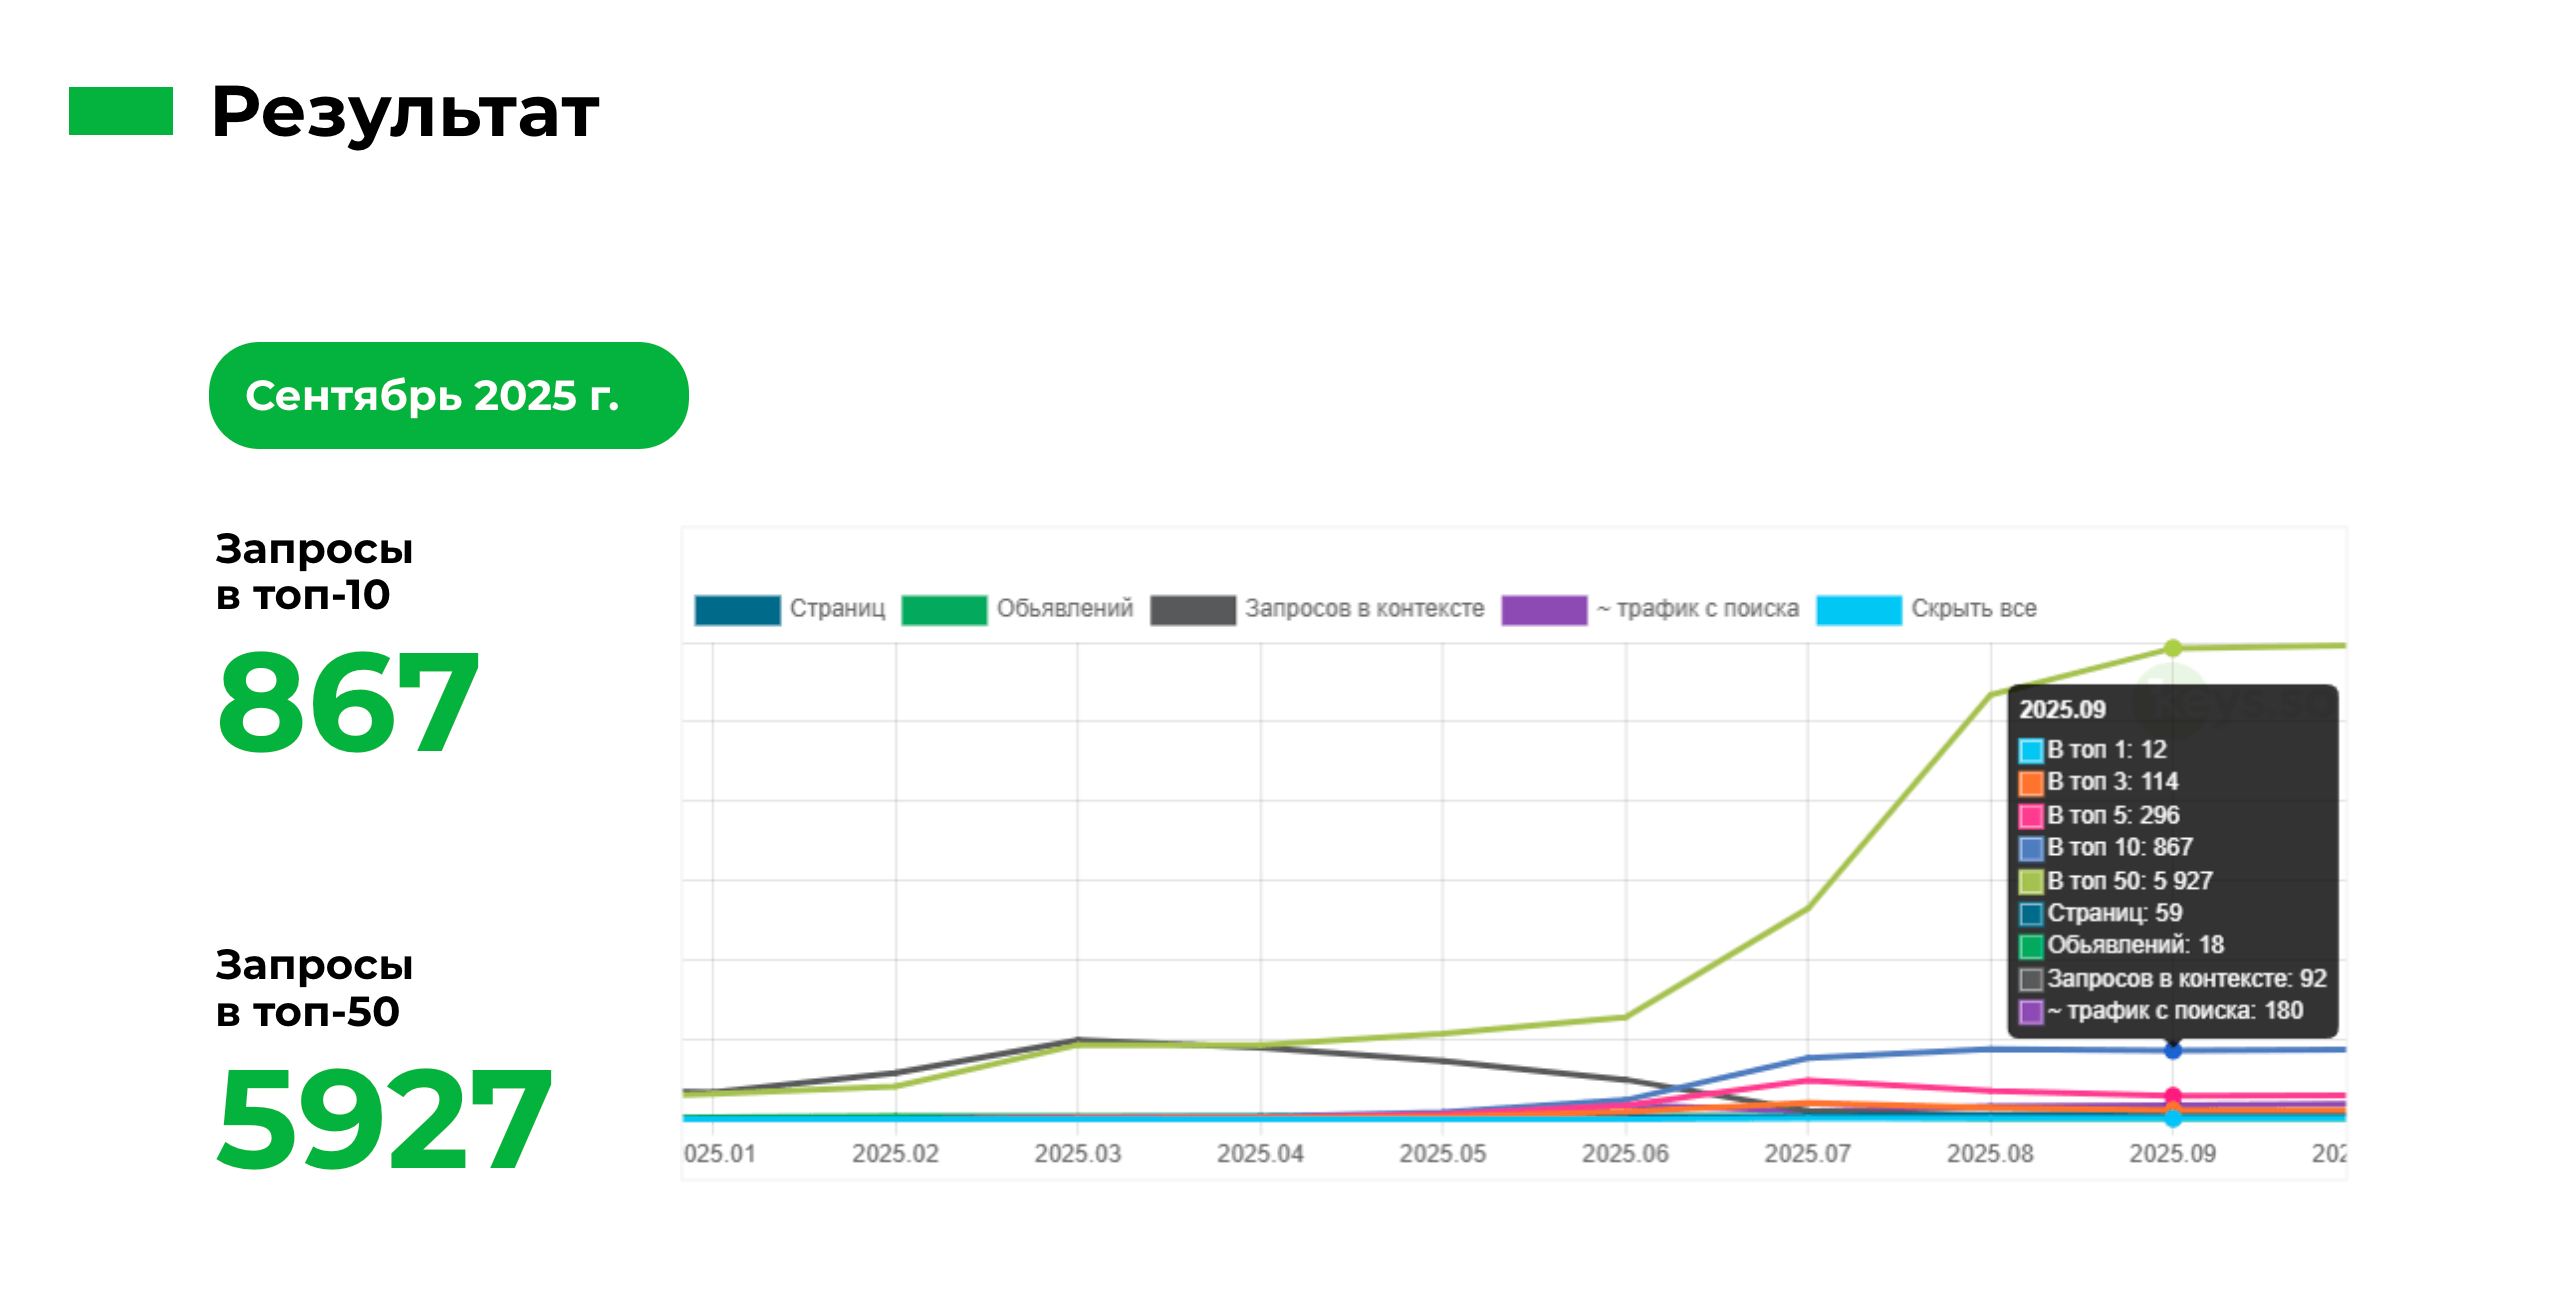
Task: Toggle the Объявлений legend color box
Action: 944,609
